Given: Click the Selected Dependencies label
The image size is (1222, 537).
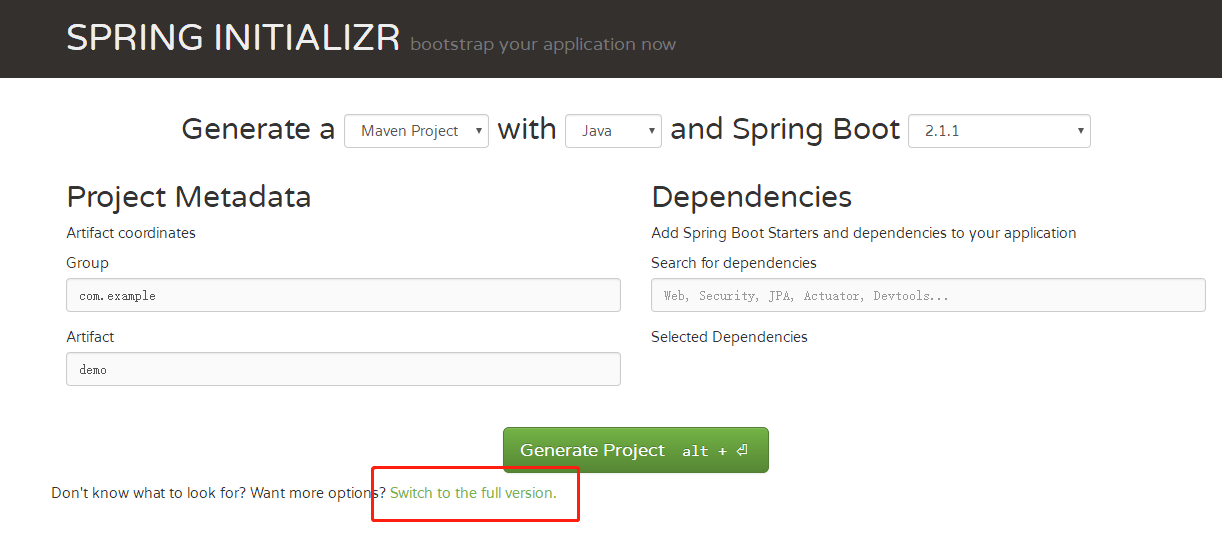Looking at the screenshot, I should [729, 337].
